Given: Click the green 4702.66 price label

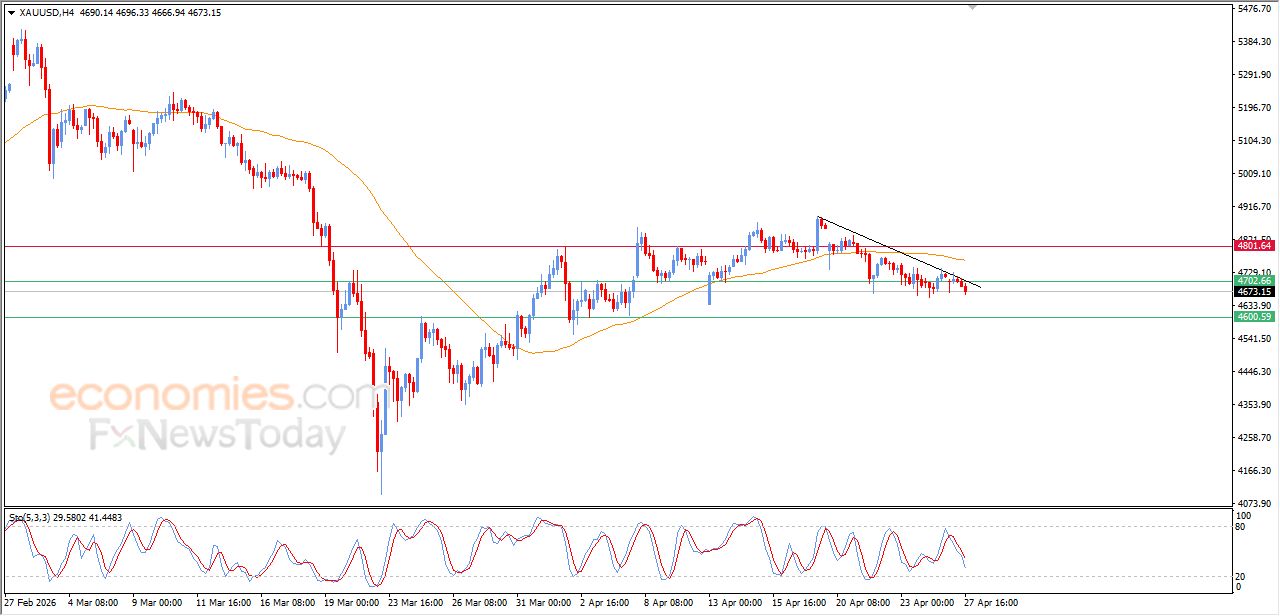Looking at the screenshot, I should point(1253,281).
